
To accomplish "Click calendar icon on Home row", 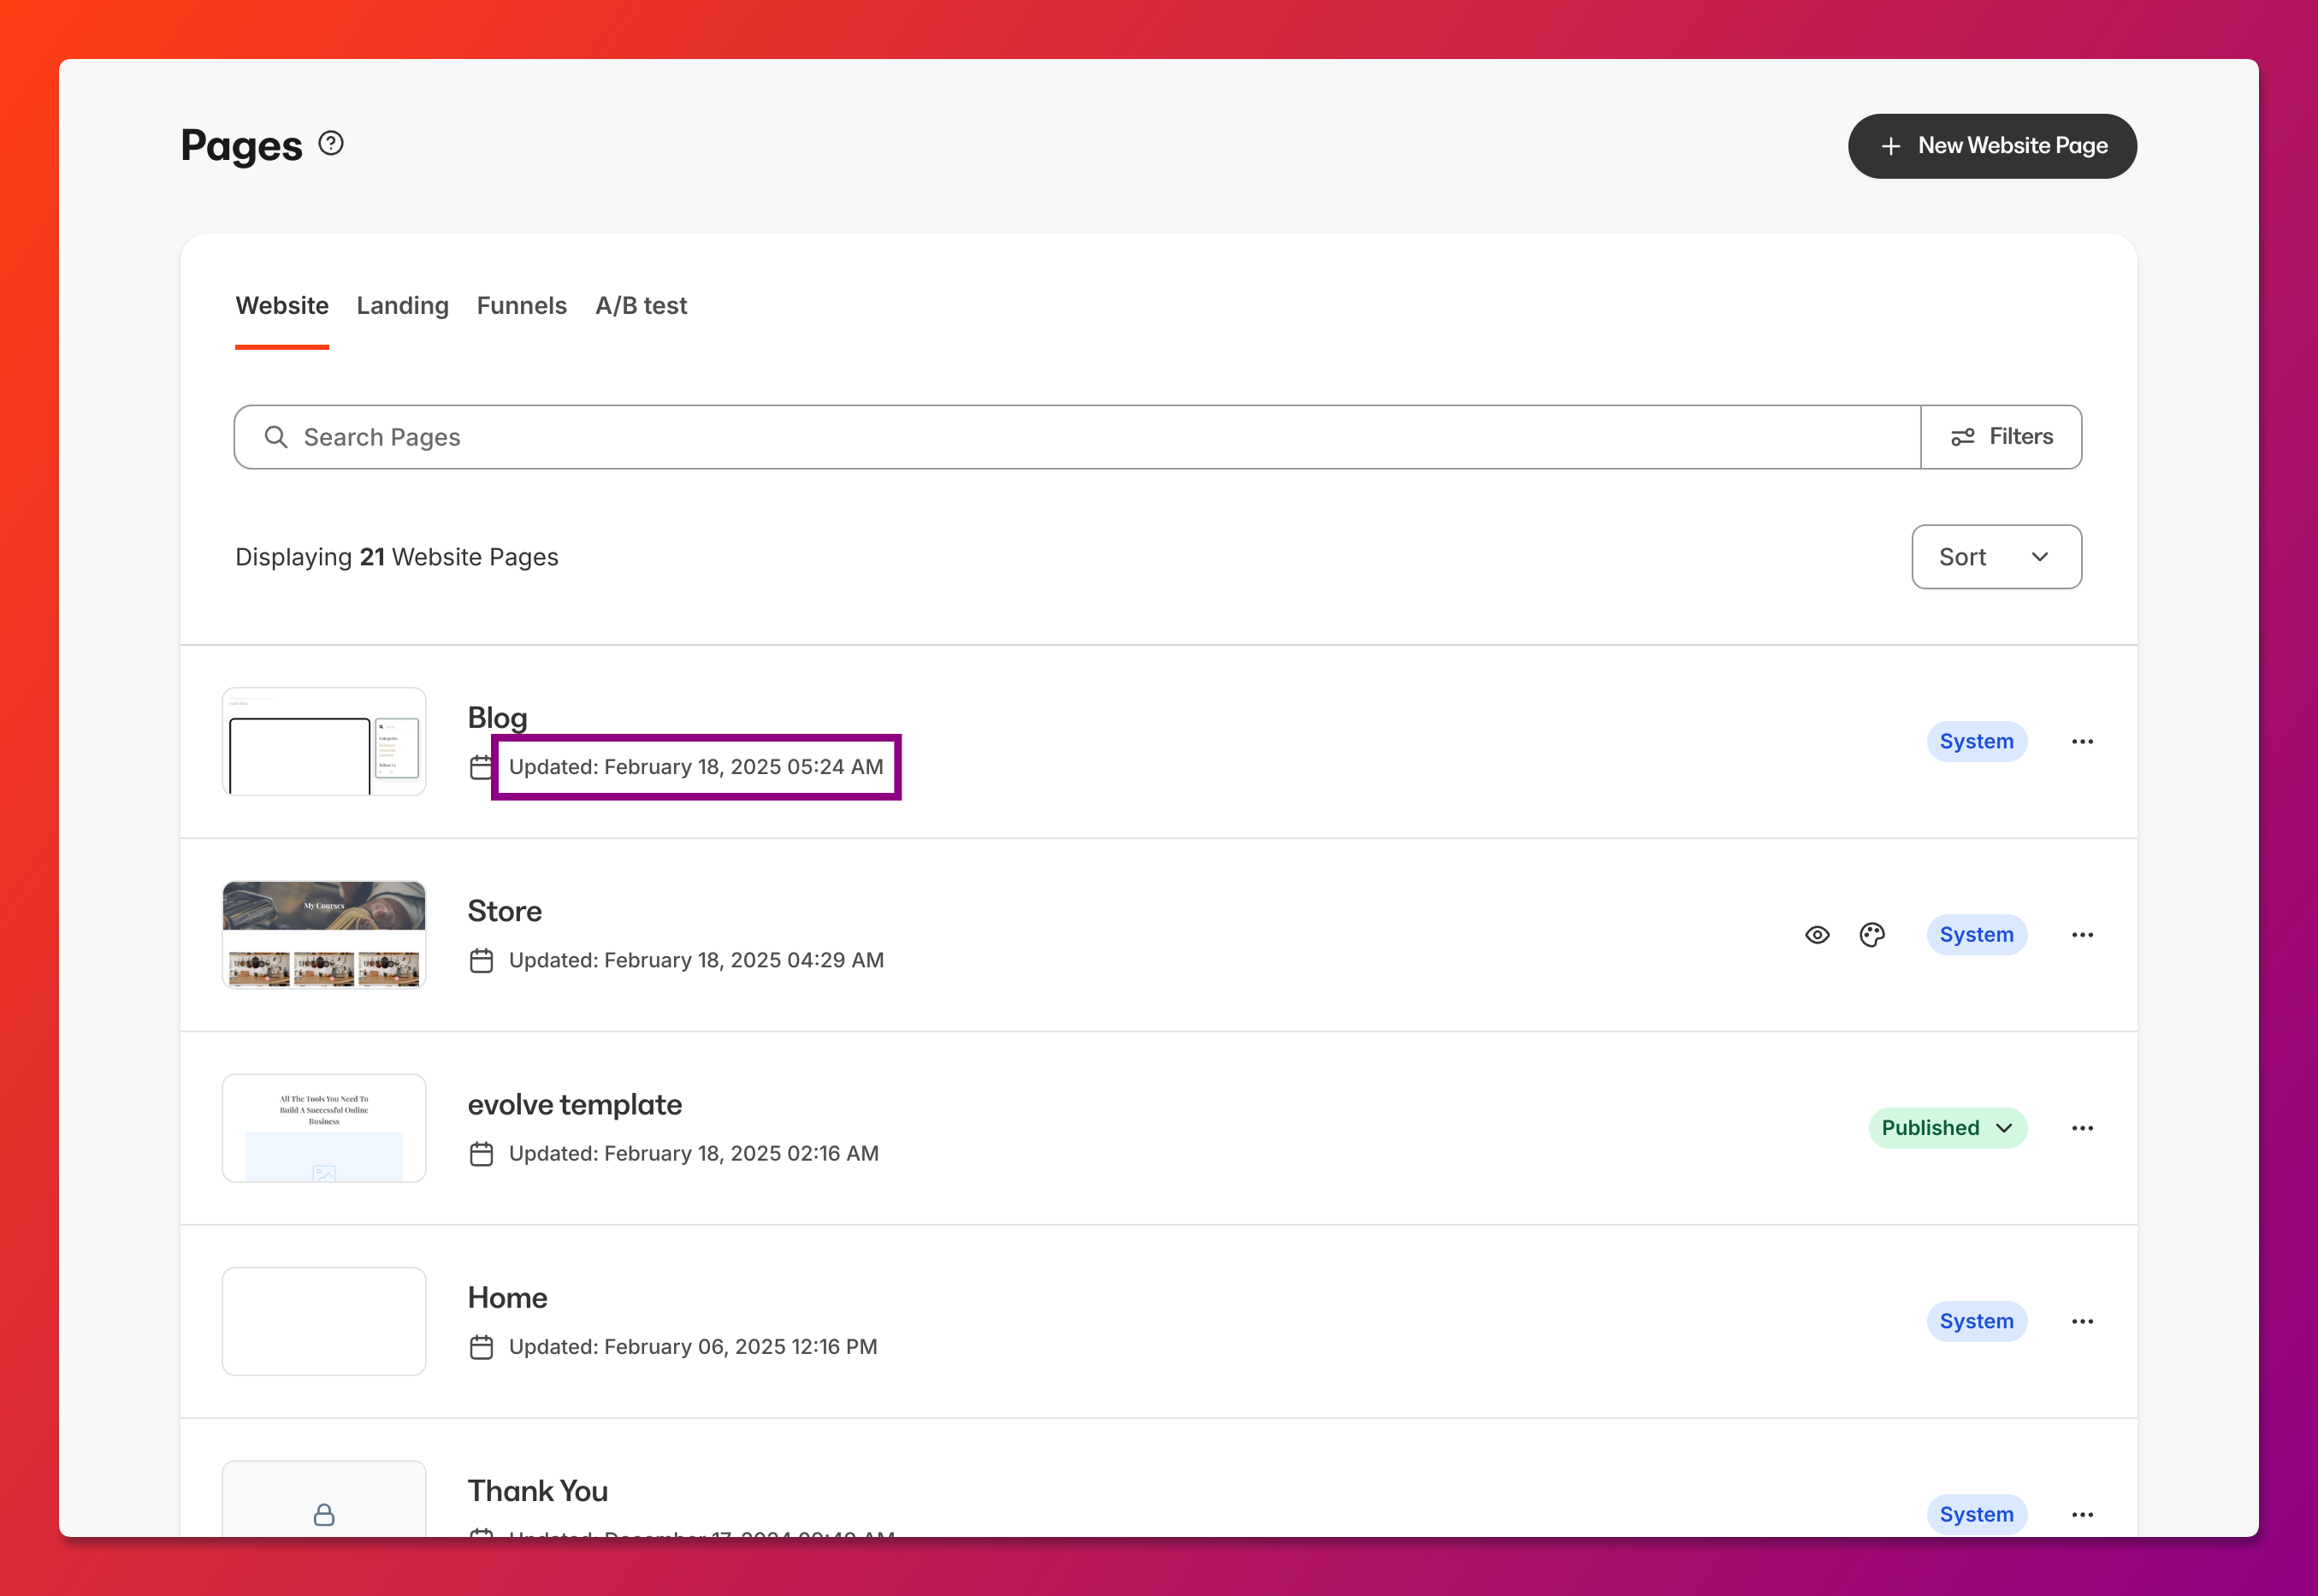I will click(482, 1347).
